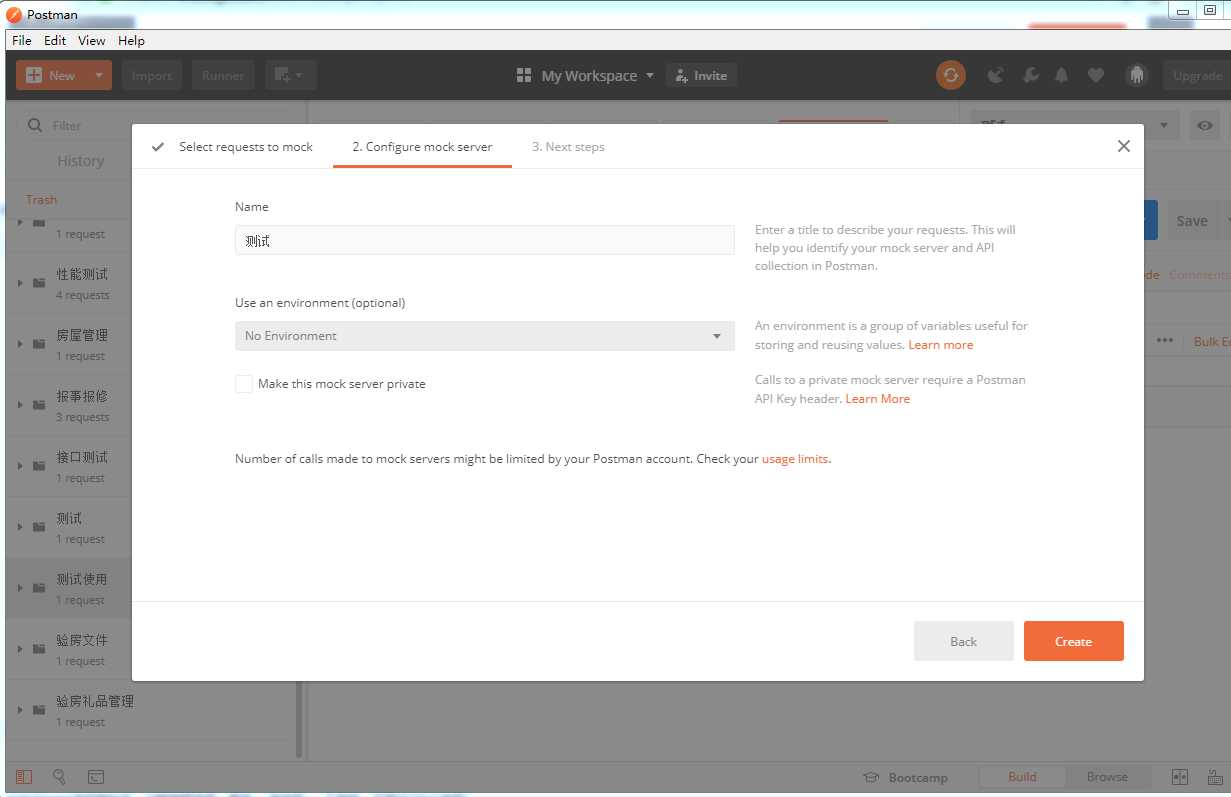Open the Postman console icon
The width and height of the screenshot is (1231, 797).
96,777
